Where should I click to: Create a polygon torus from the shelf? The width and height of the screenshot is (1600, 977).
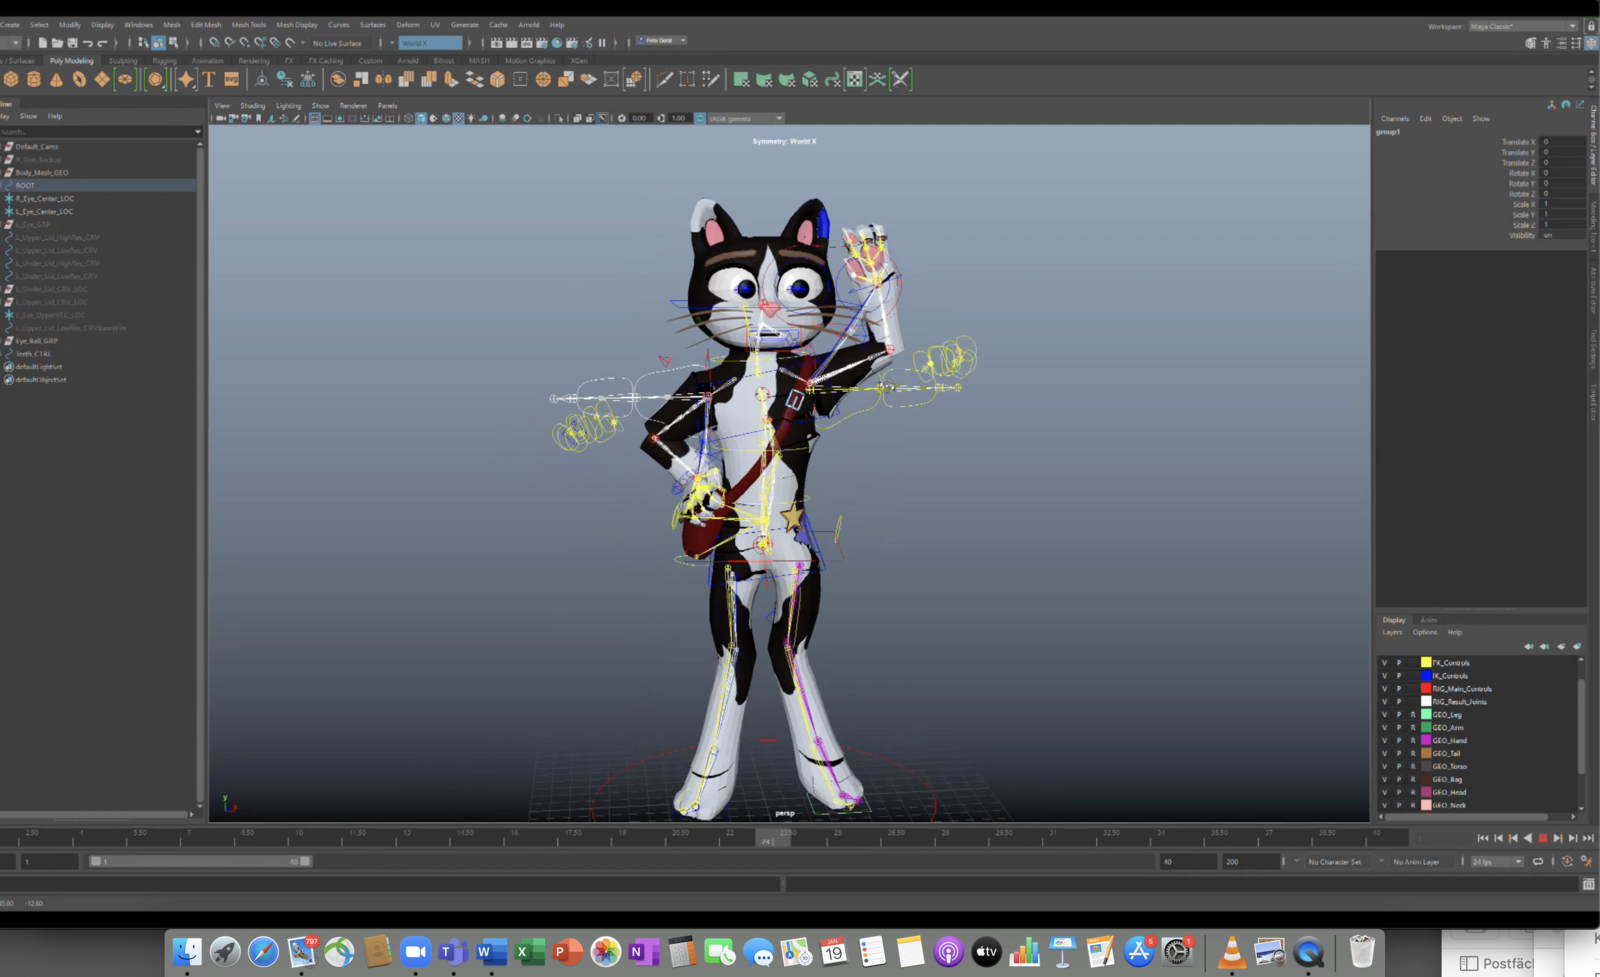79,79
